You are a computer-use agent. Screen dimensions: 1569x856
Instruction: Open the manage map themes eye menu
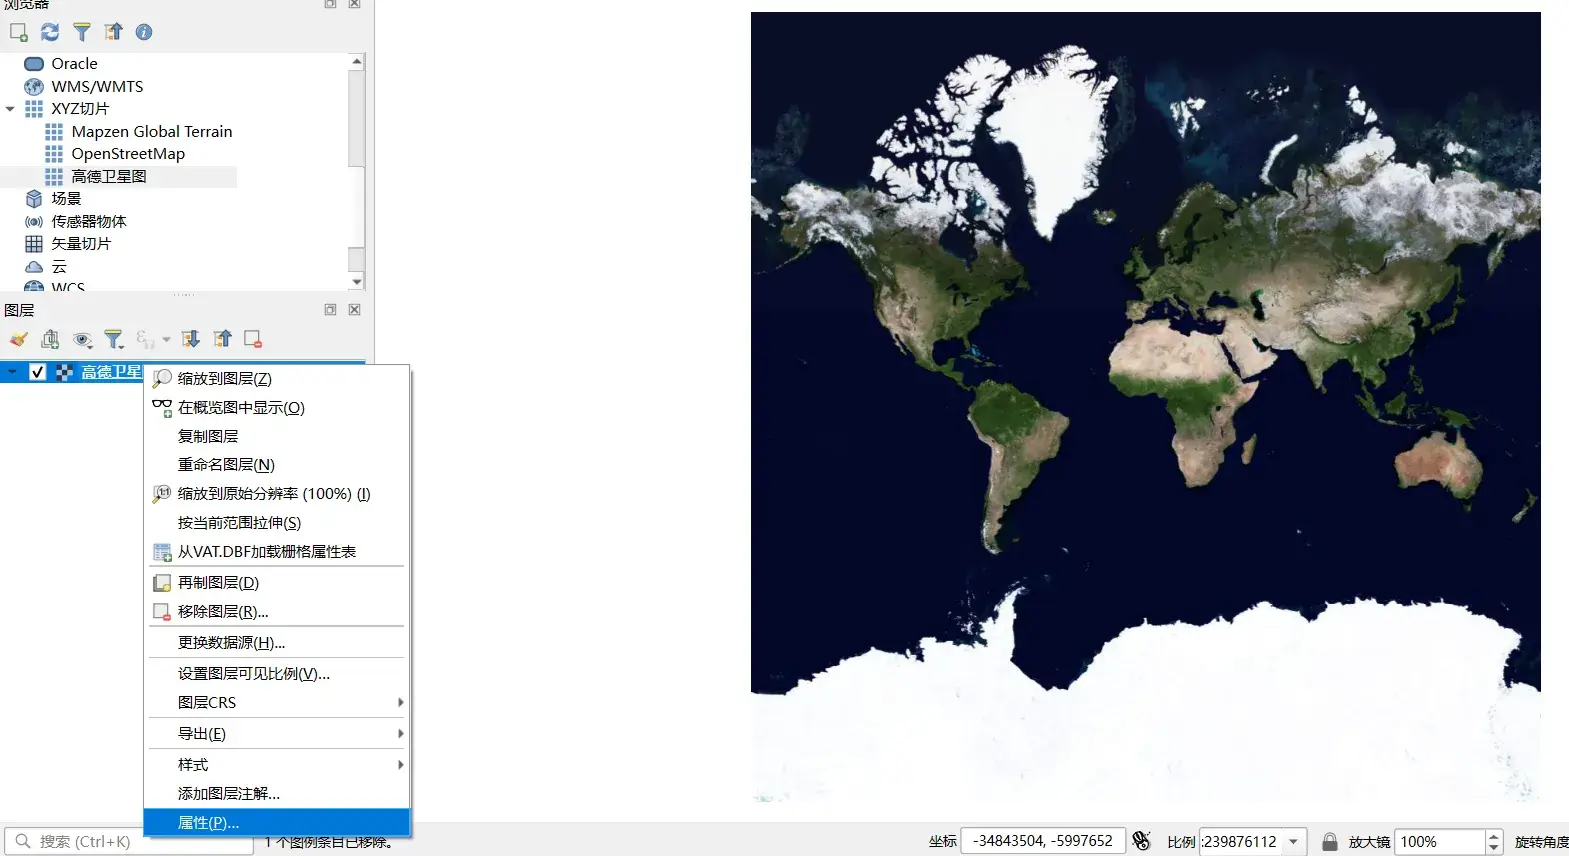[82, 340]
